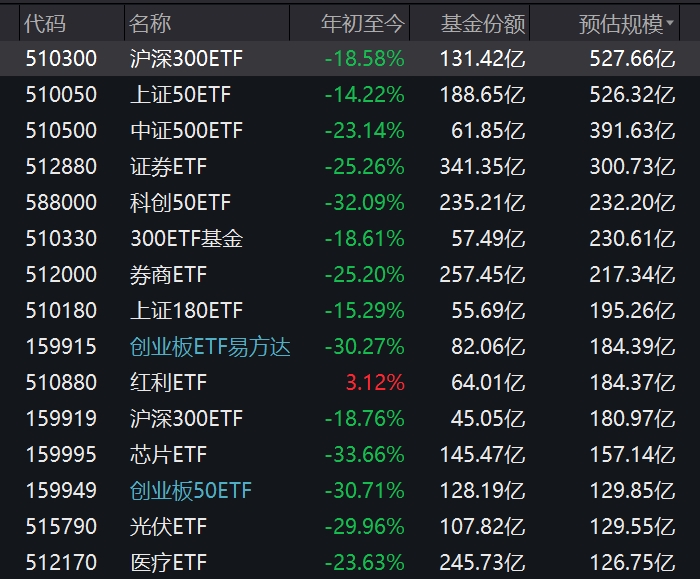Click the 券商ETF fund name
The image size is (700, 579).
[168, 275]
